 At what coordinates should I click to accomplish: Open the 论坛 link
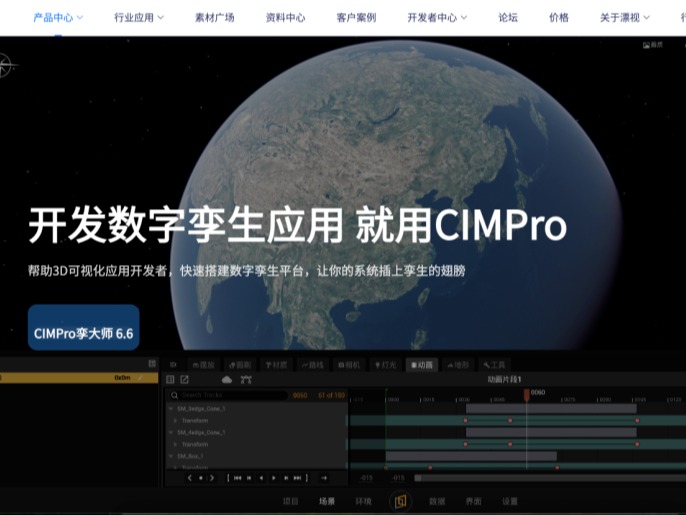click(x=508, y=18)
